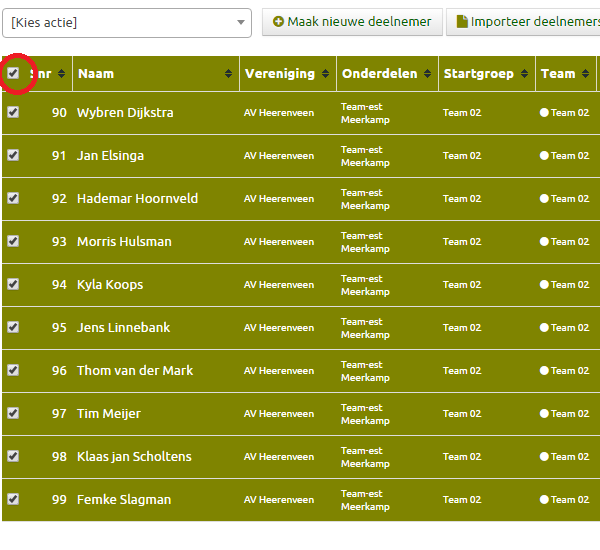Open the Kies actie dropdown

pyautogui.click(x=127, y=23)
